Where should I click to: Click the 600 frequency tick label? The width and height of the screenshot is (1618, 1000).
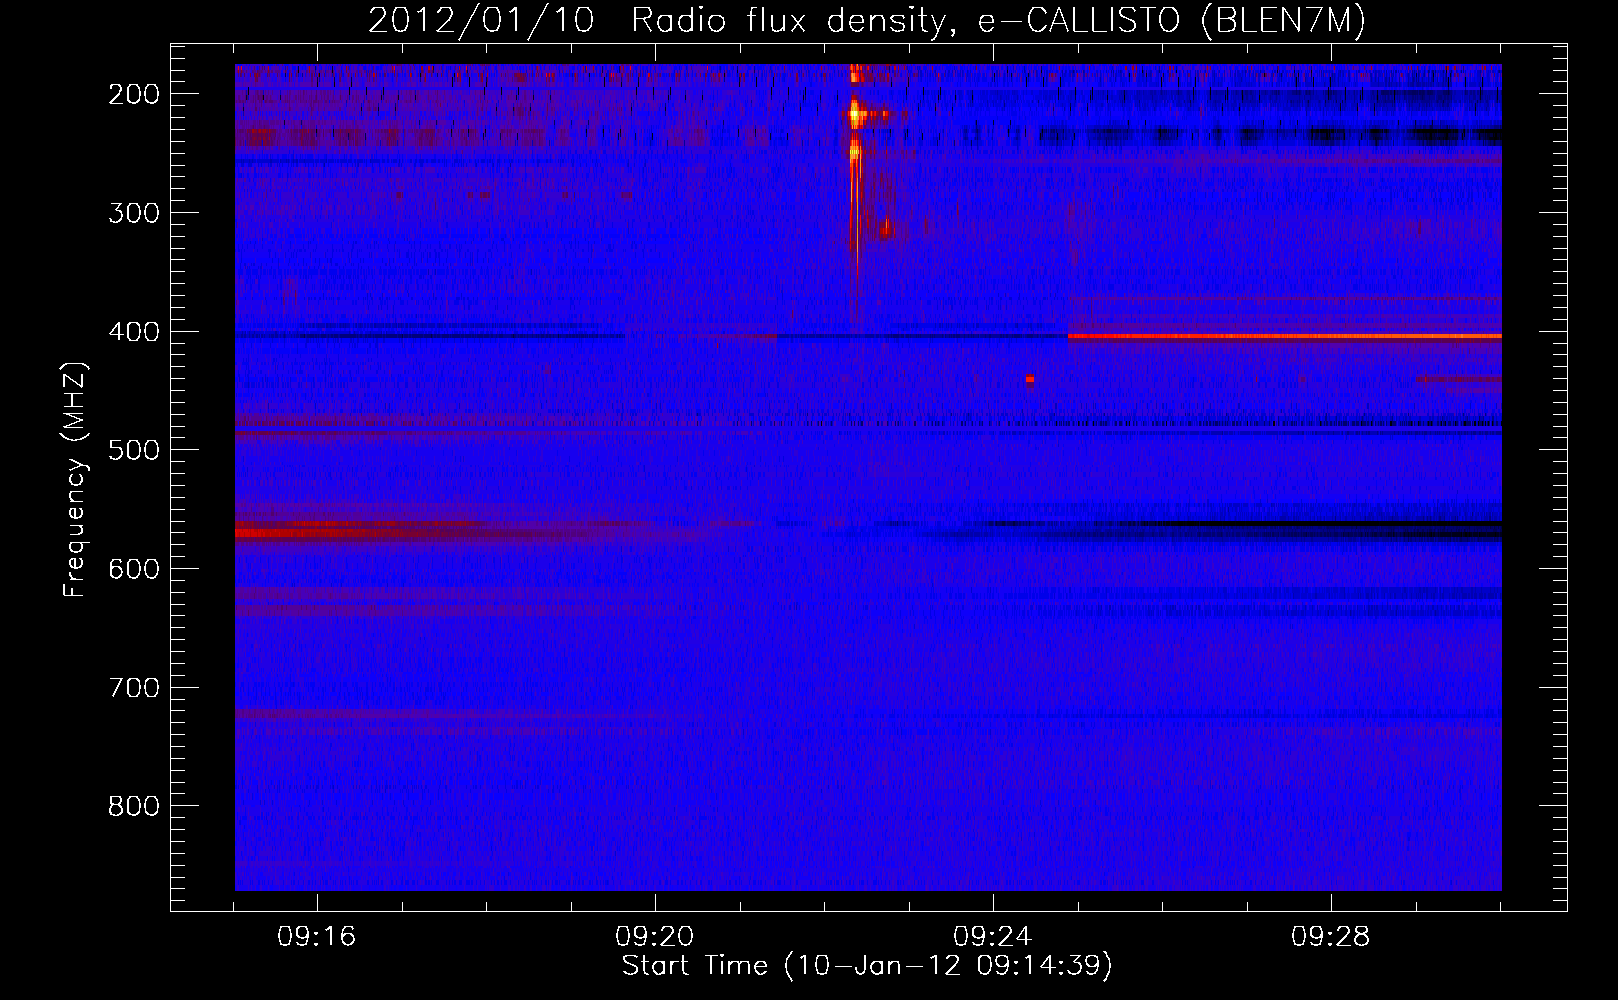tap(134, 569)
